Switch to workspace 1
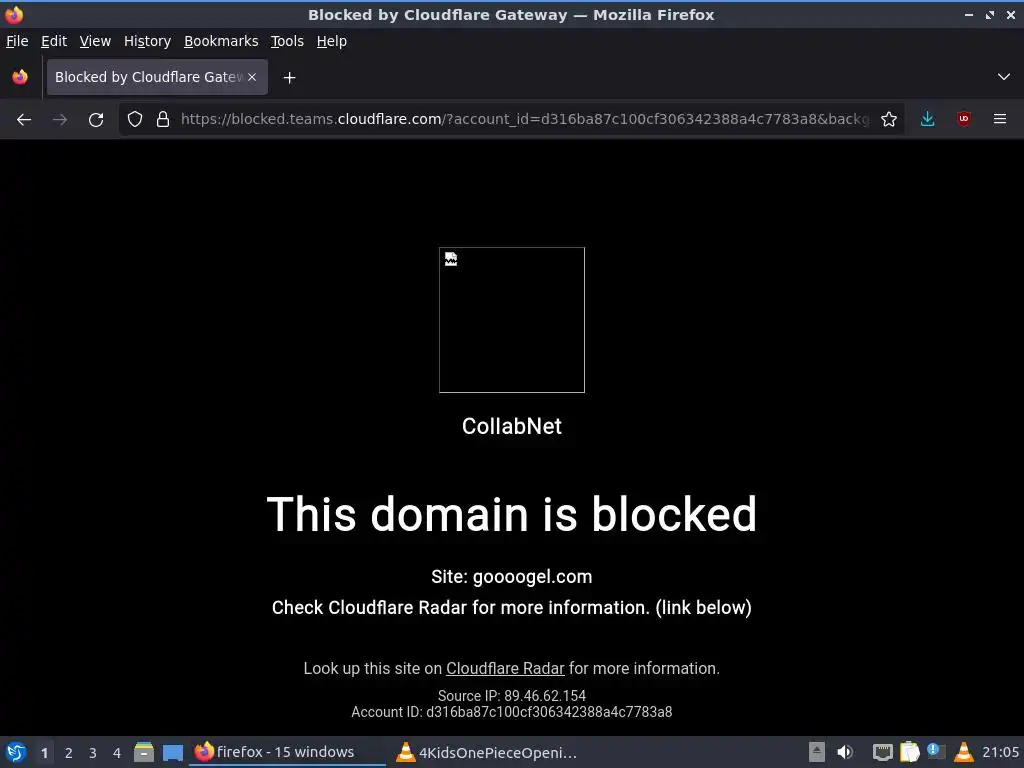 (x=44, y=753)
